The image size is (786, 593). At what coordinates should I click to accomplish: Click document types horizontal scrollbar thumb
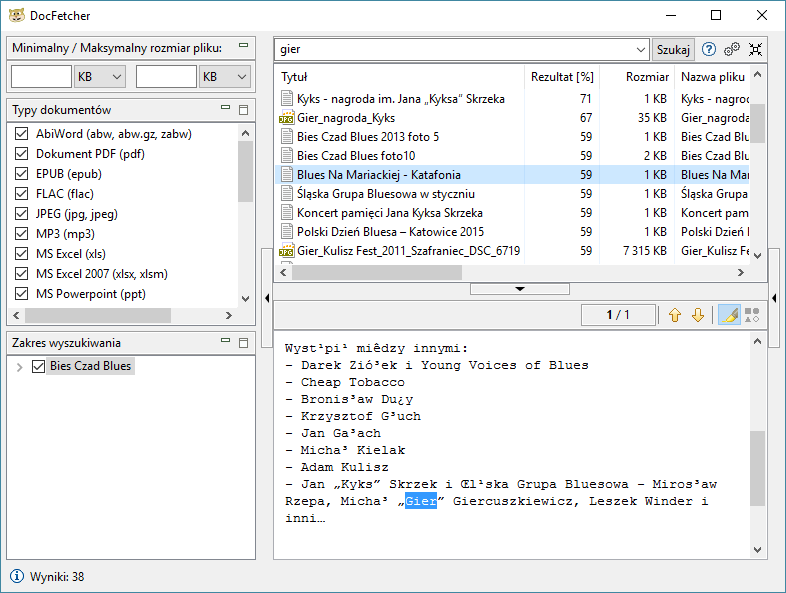point(98,315)
